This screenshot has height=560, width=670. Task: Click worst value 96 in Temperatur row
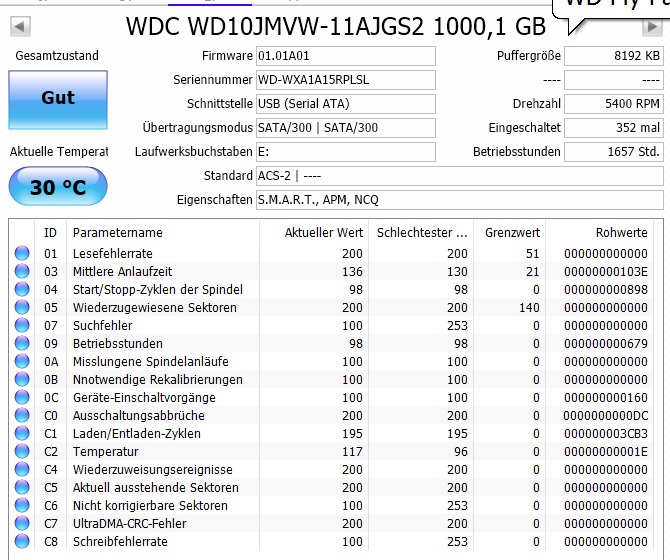[461, 452]
